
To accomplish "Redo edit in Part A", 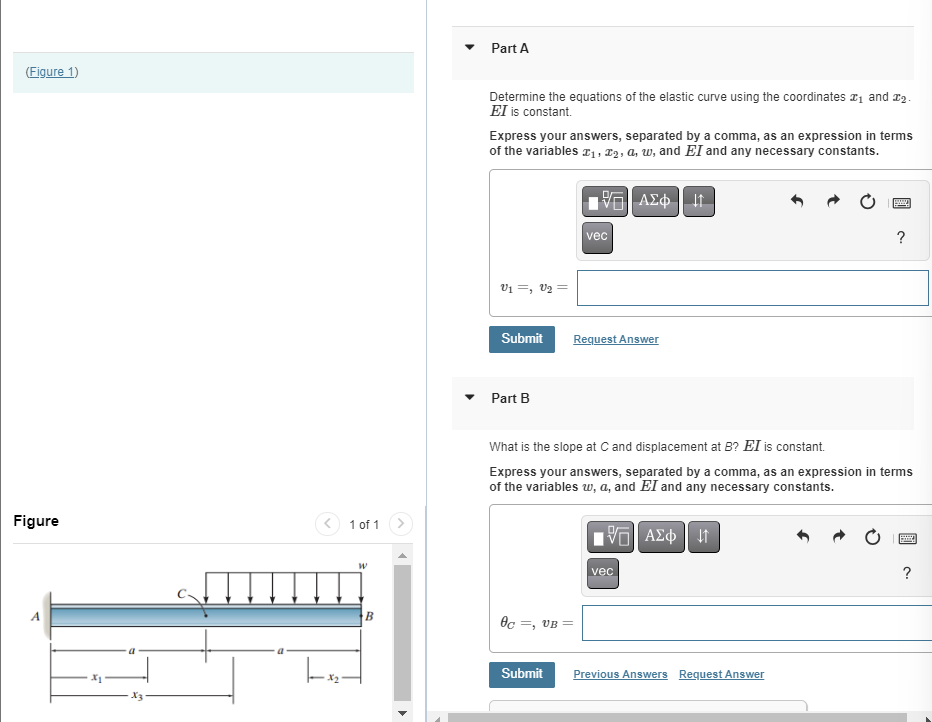I will tap(833, 201).
